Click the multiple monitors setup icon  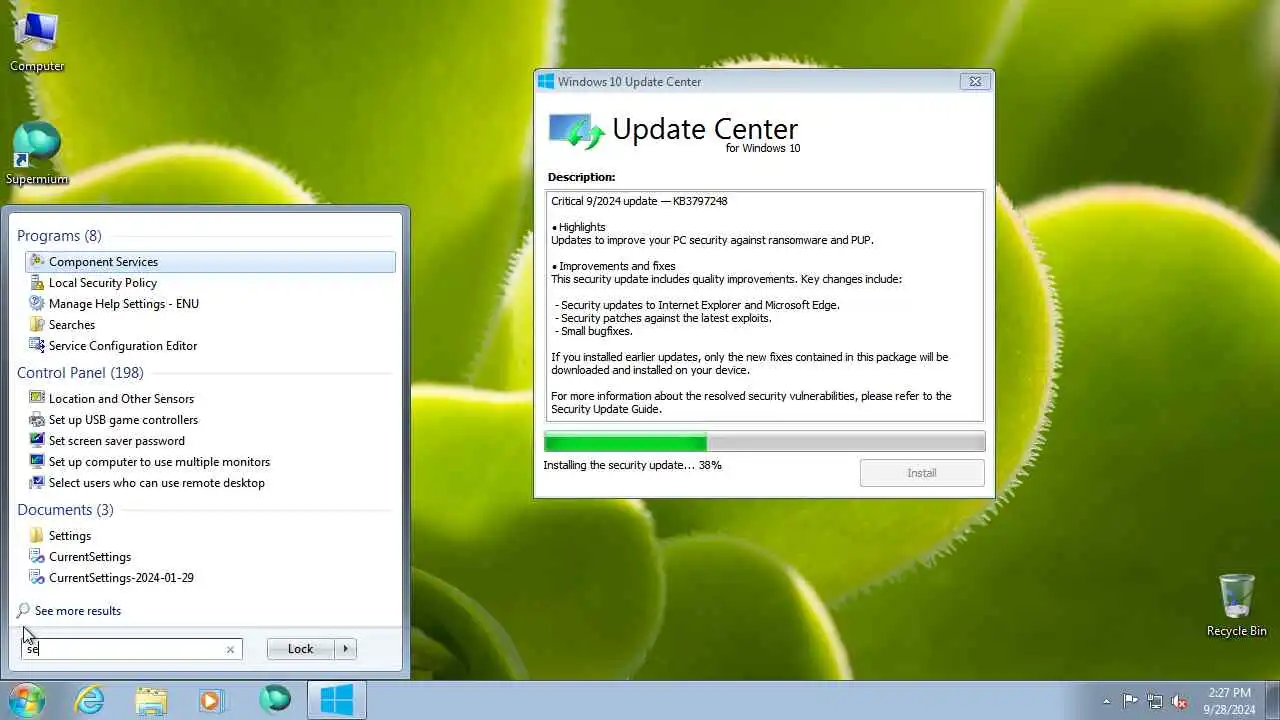pos(37,462)
